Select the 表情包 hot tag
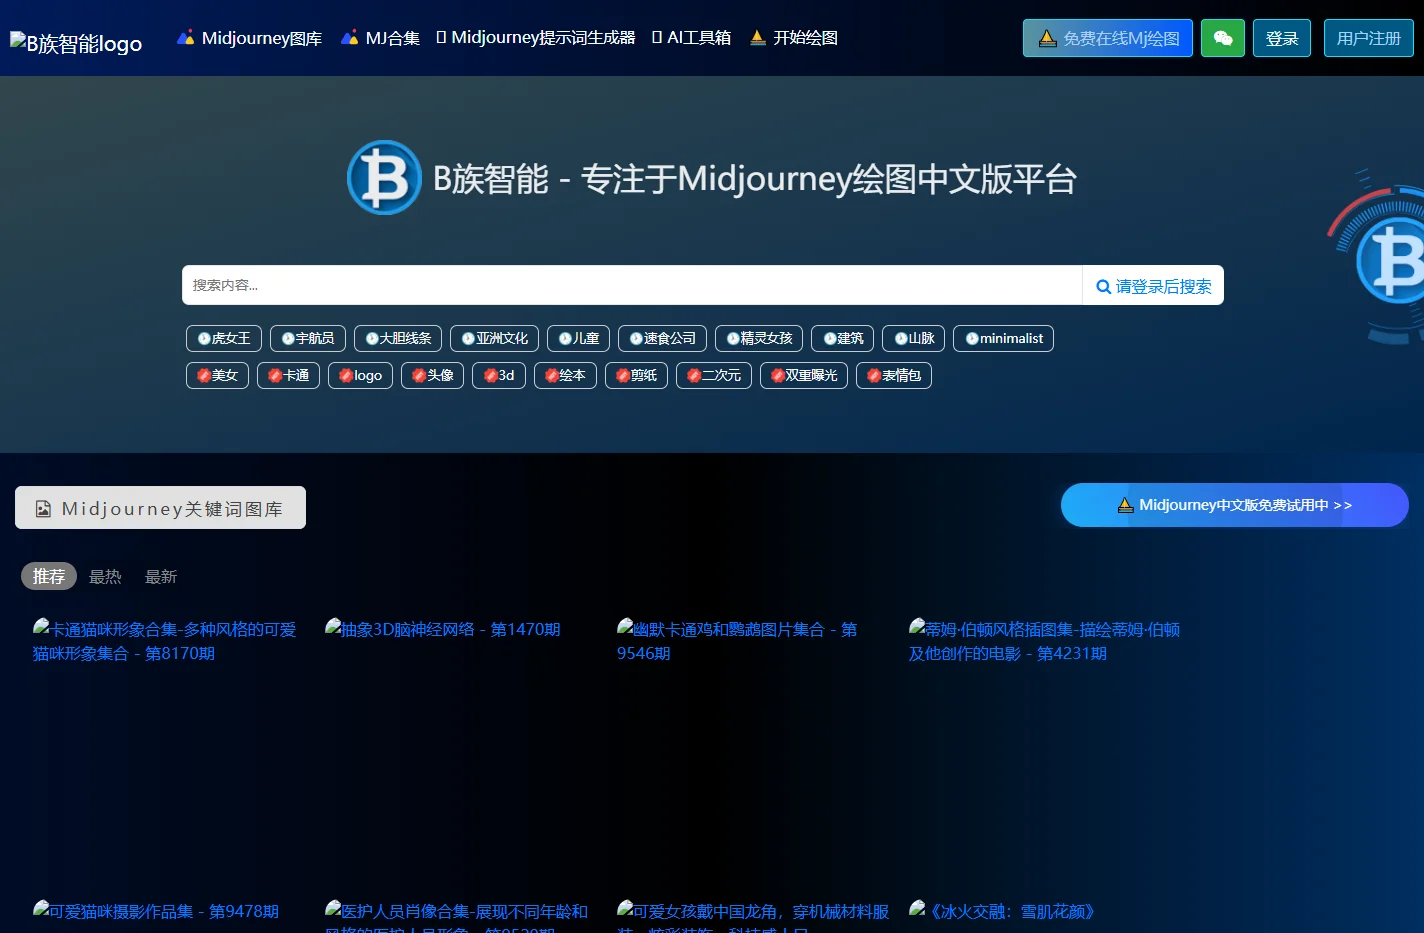Viewport: 1424px width, 933px height. [x=894, y=375]
